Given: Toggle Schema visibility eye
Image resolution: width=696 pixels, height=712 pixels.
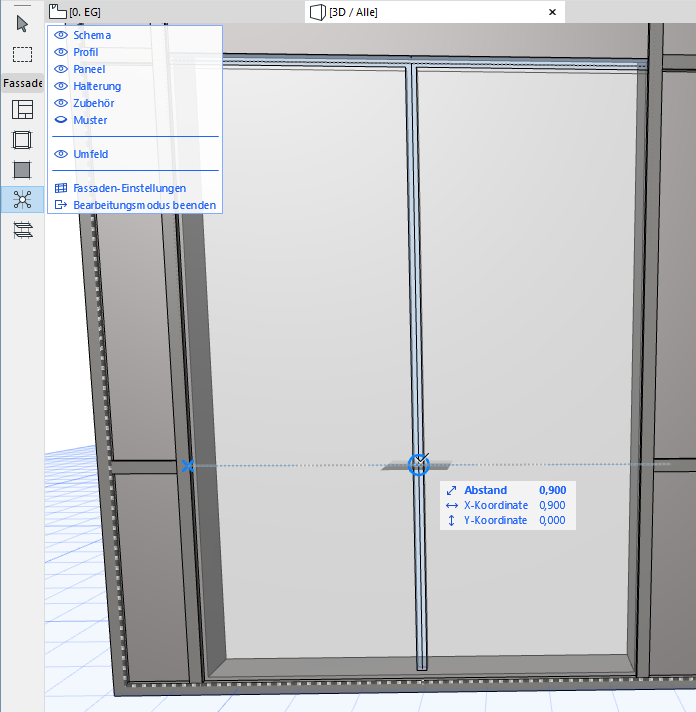Looking at the screenshot, I should [x=61, y=35].
